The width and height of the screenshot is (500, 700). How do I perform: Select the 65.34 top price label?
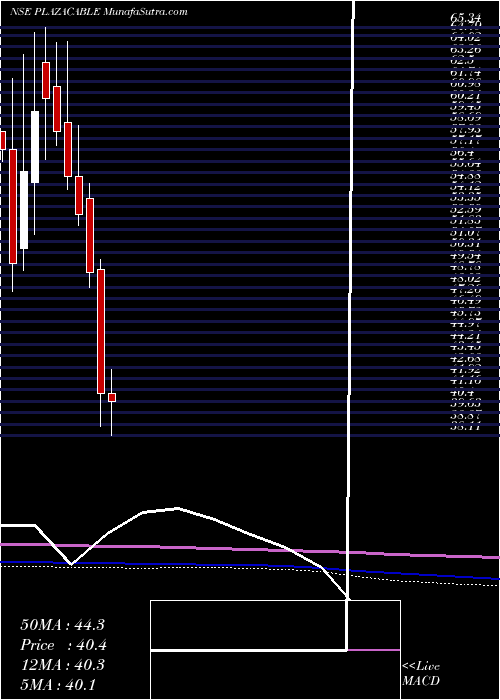pyautogui.click(x=465, y=17)
